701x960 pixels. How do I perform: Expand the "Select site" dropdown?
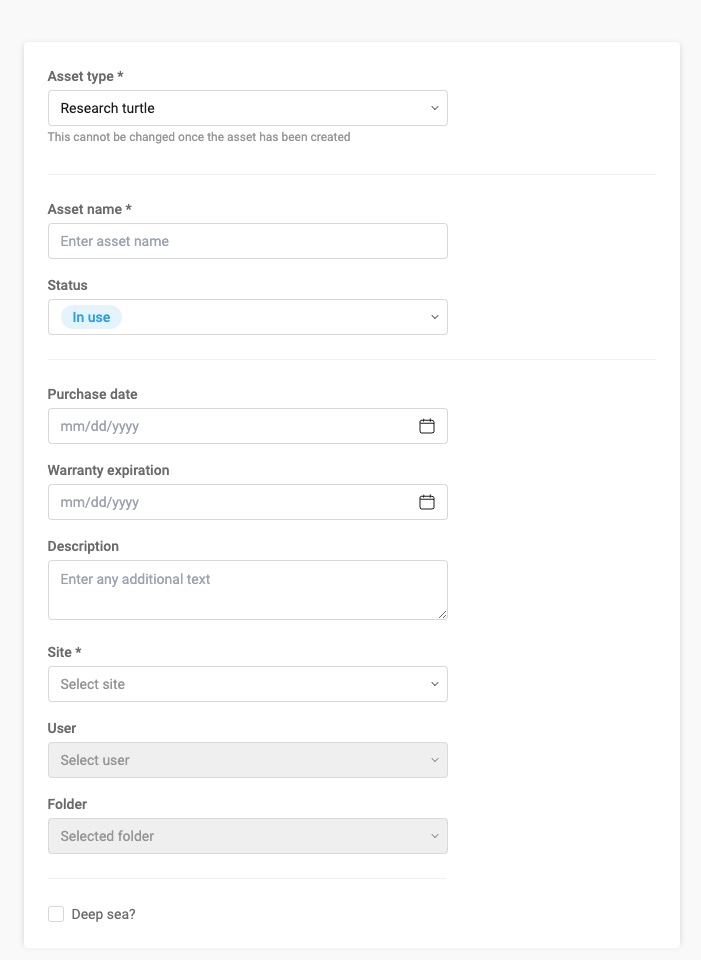point(240,684)
